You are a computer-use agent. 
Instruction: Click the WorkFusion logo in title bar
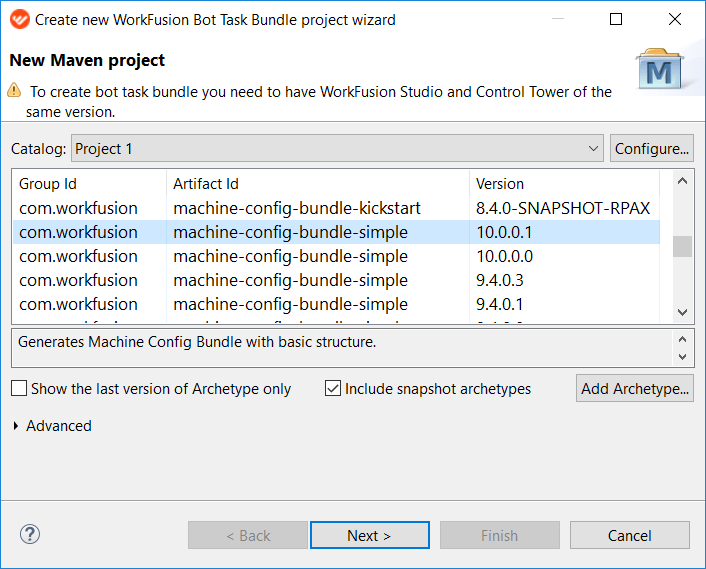coord(19,19)
